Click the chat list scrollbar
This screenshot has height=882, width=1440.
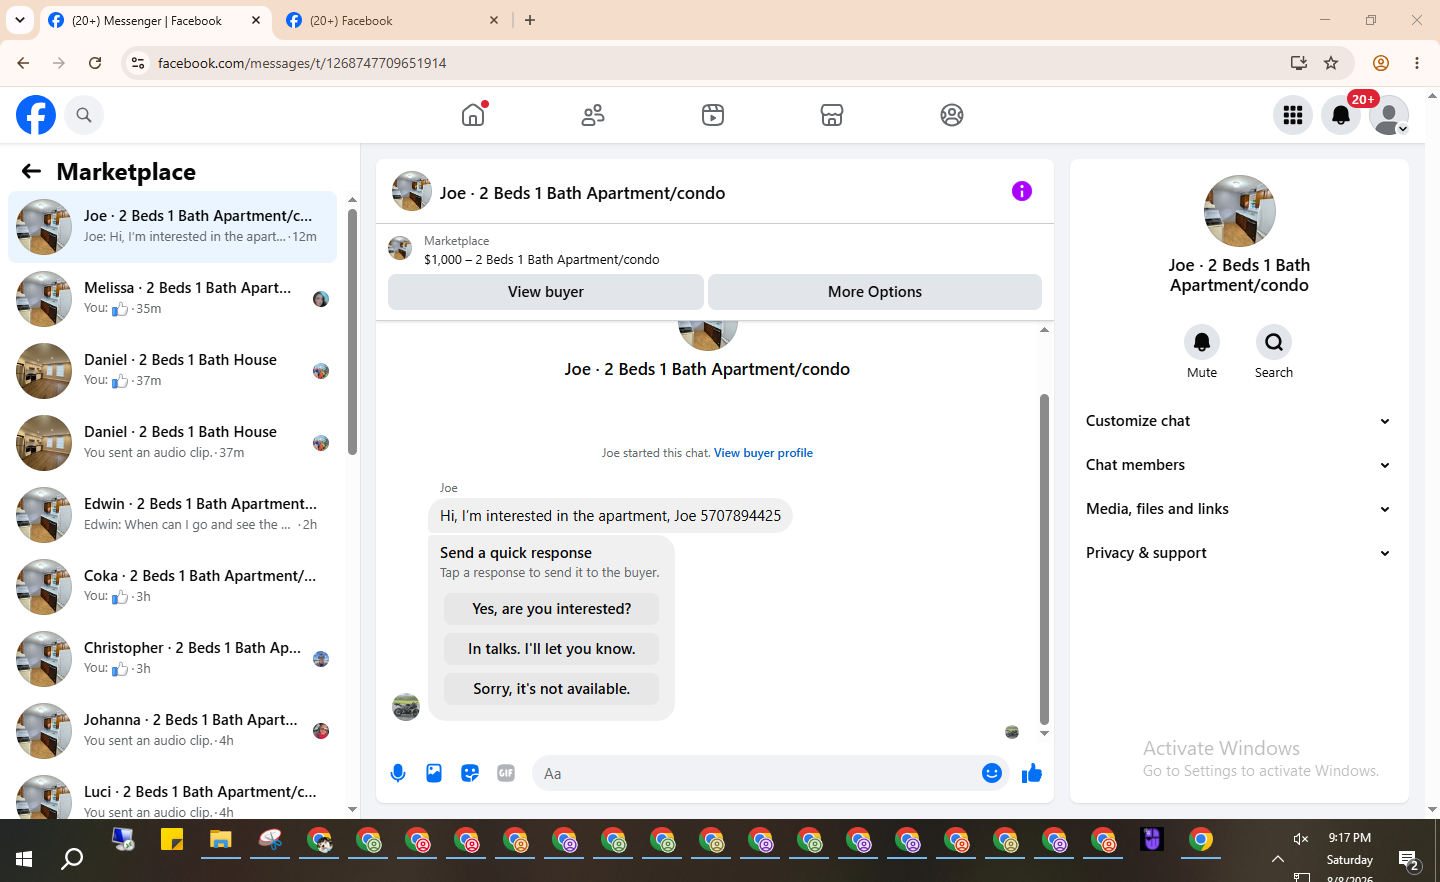pyautogui.click(x=352, y=330)
